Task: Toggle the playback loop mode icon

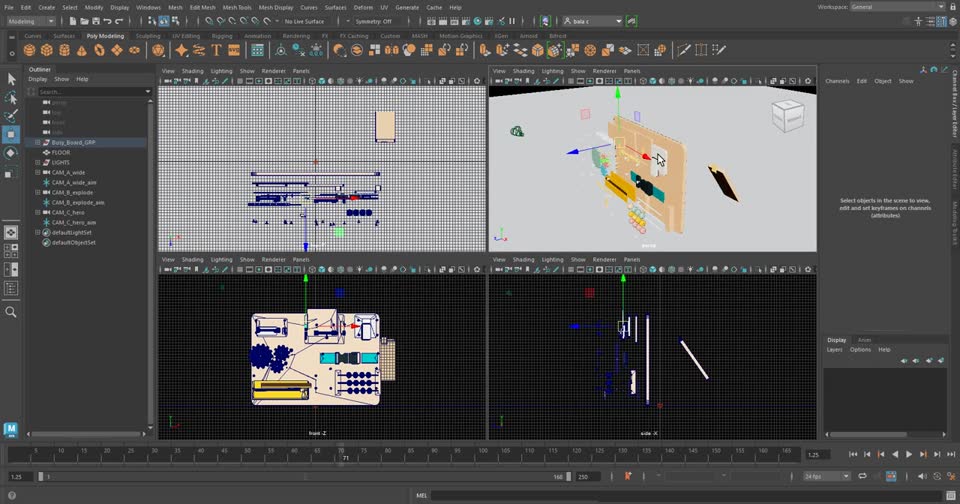Action: 863,476
